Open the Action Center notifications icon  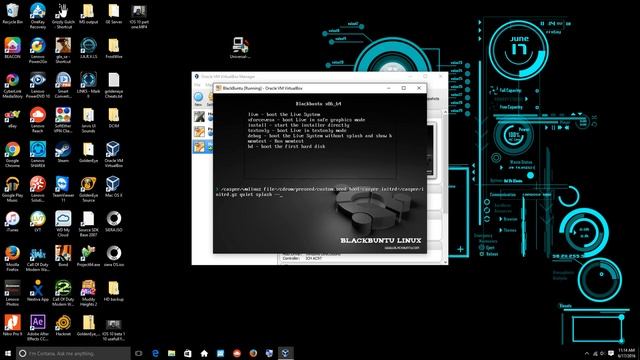[x=611, y=353]
